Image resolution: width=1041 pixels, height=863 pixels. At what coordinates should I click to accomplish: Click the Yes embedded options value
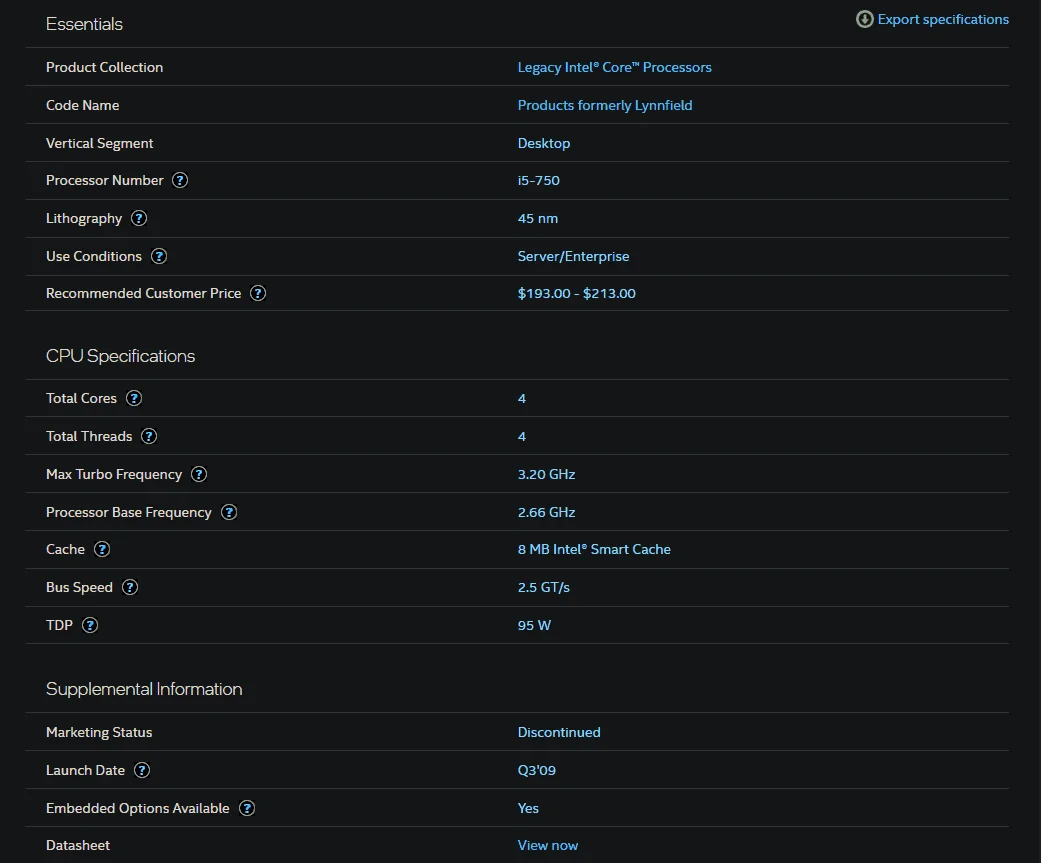coord(528,808)
